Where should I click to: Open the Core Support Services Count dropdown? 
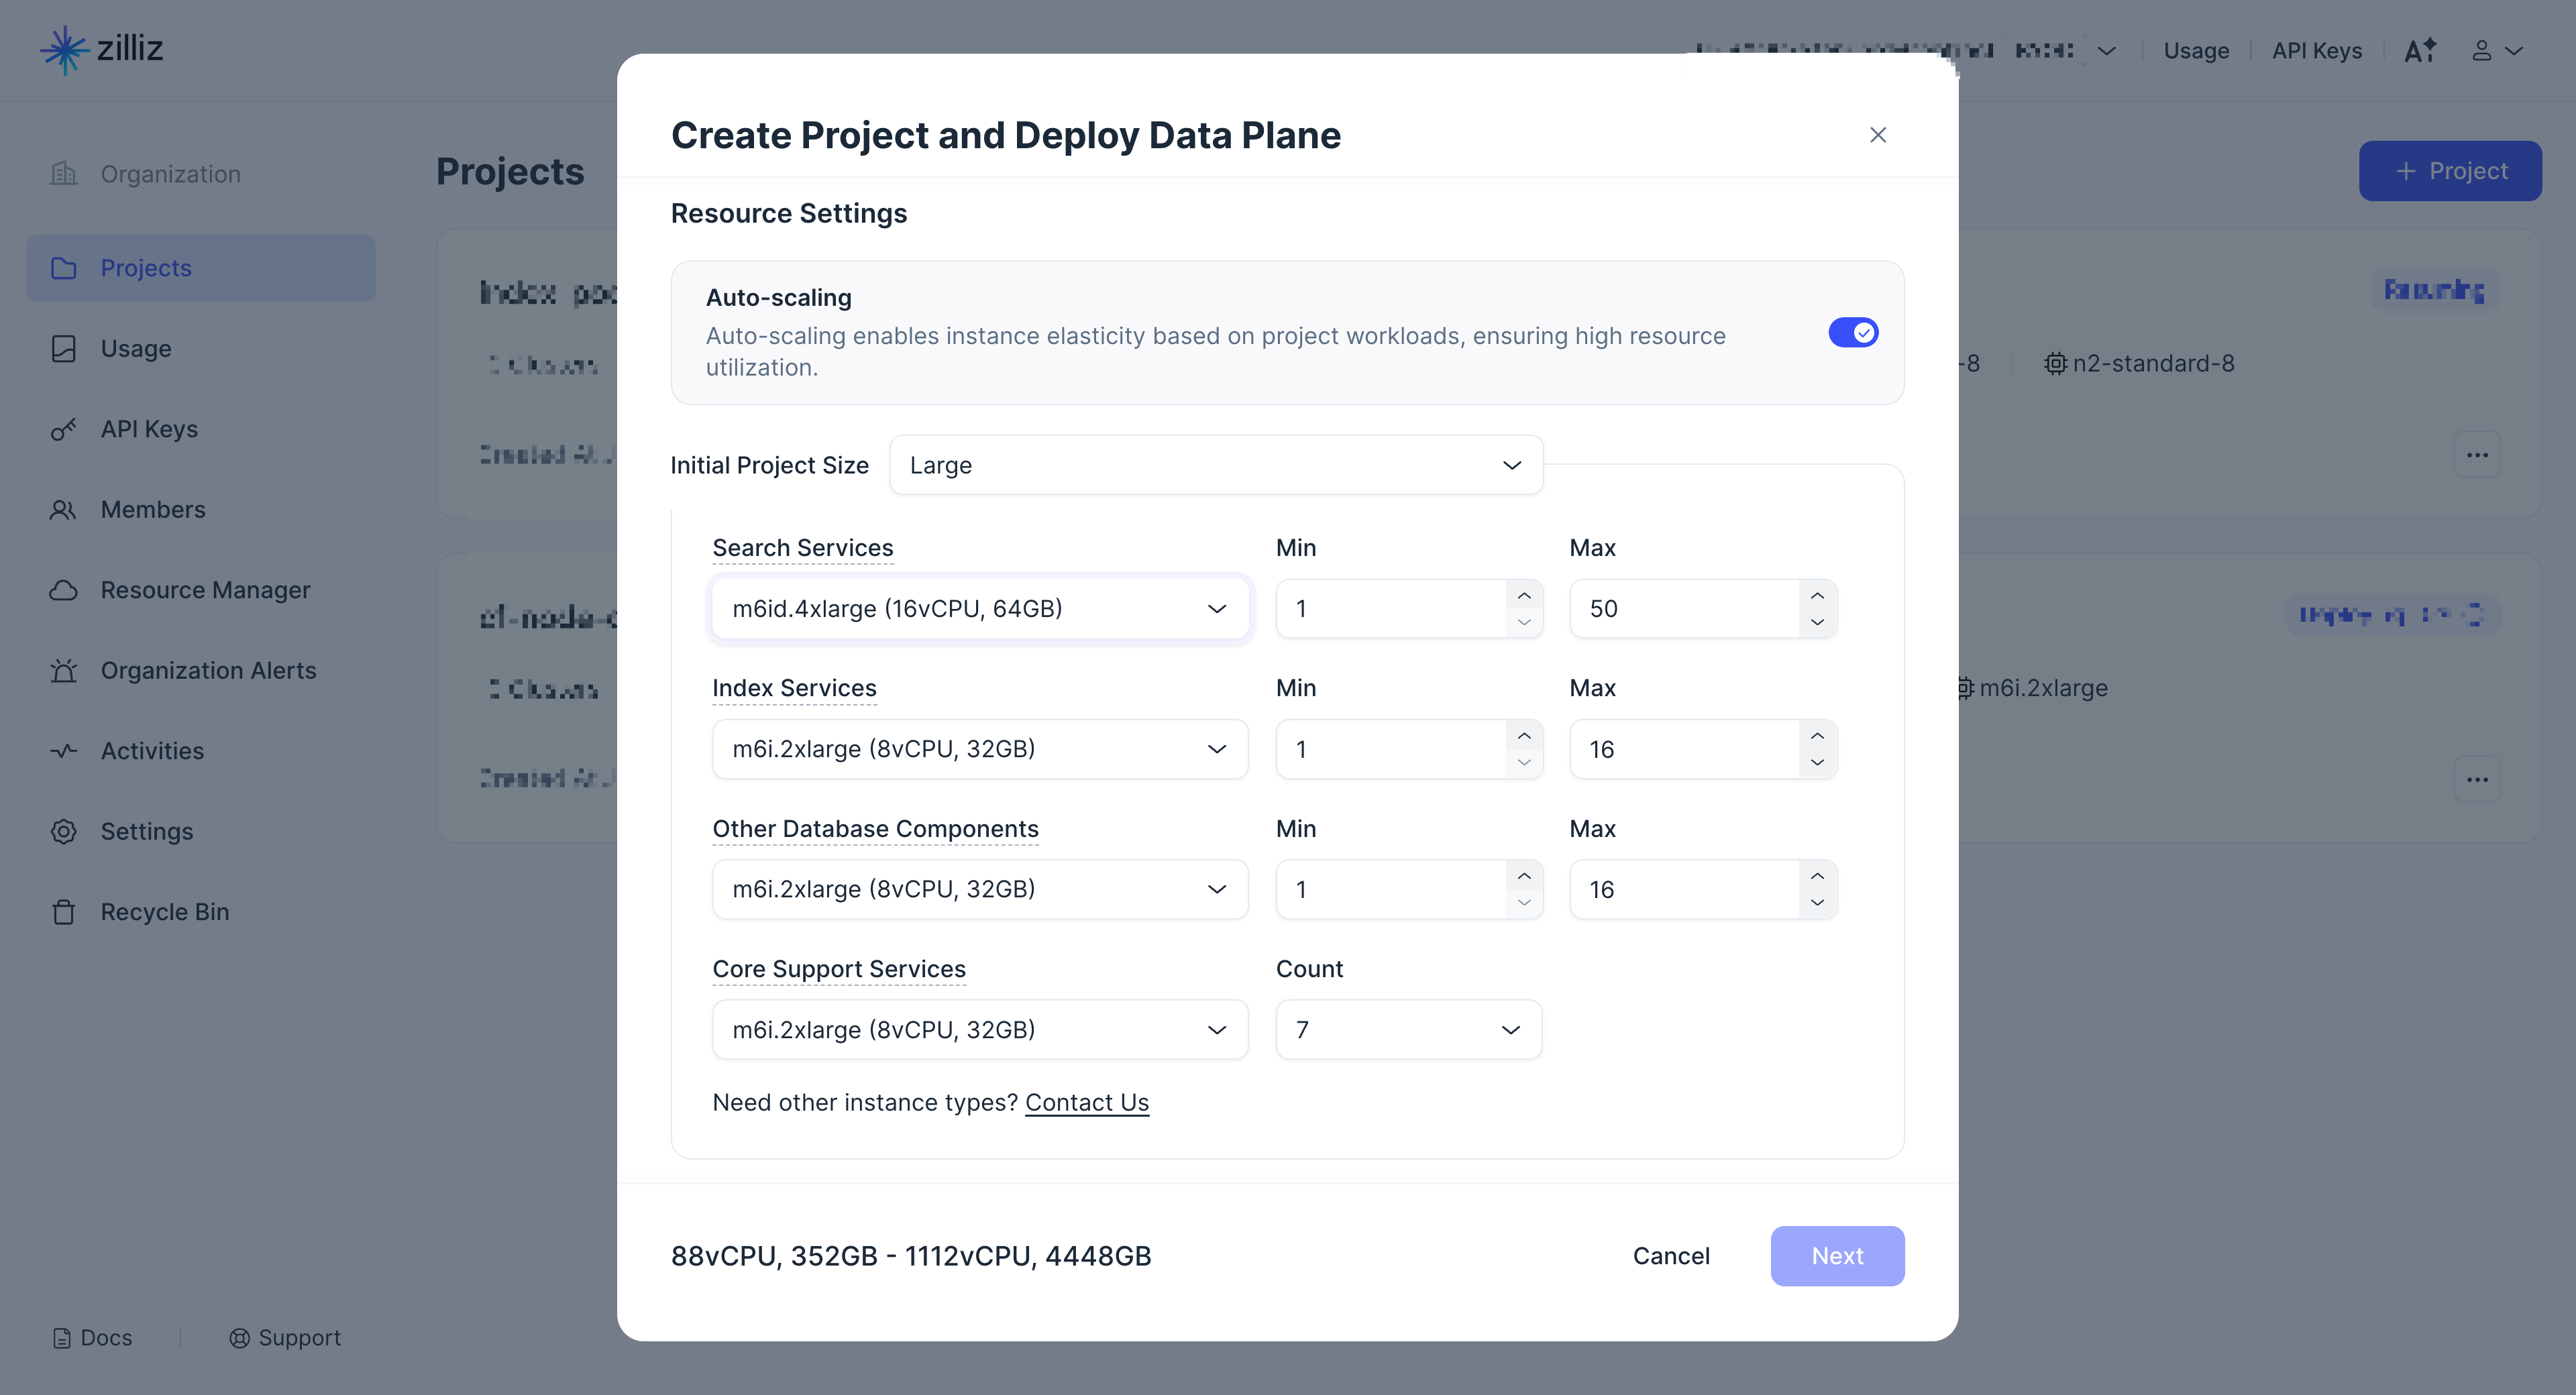pos(1408,1029)
